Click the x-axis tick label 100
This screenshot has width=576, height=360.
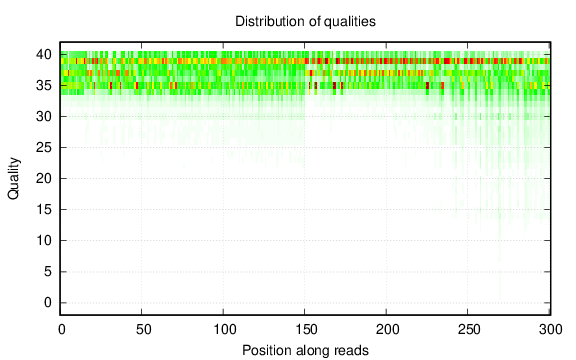[x=225, y=330]
